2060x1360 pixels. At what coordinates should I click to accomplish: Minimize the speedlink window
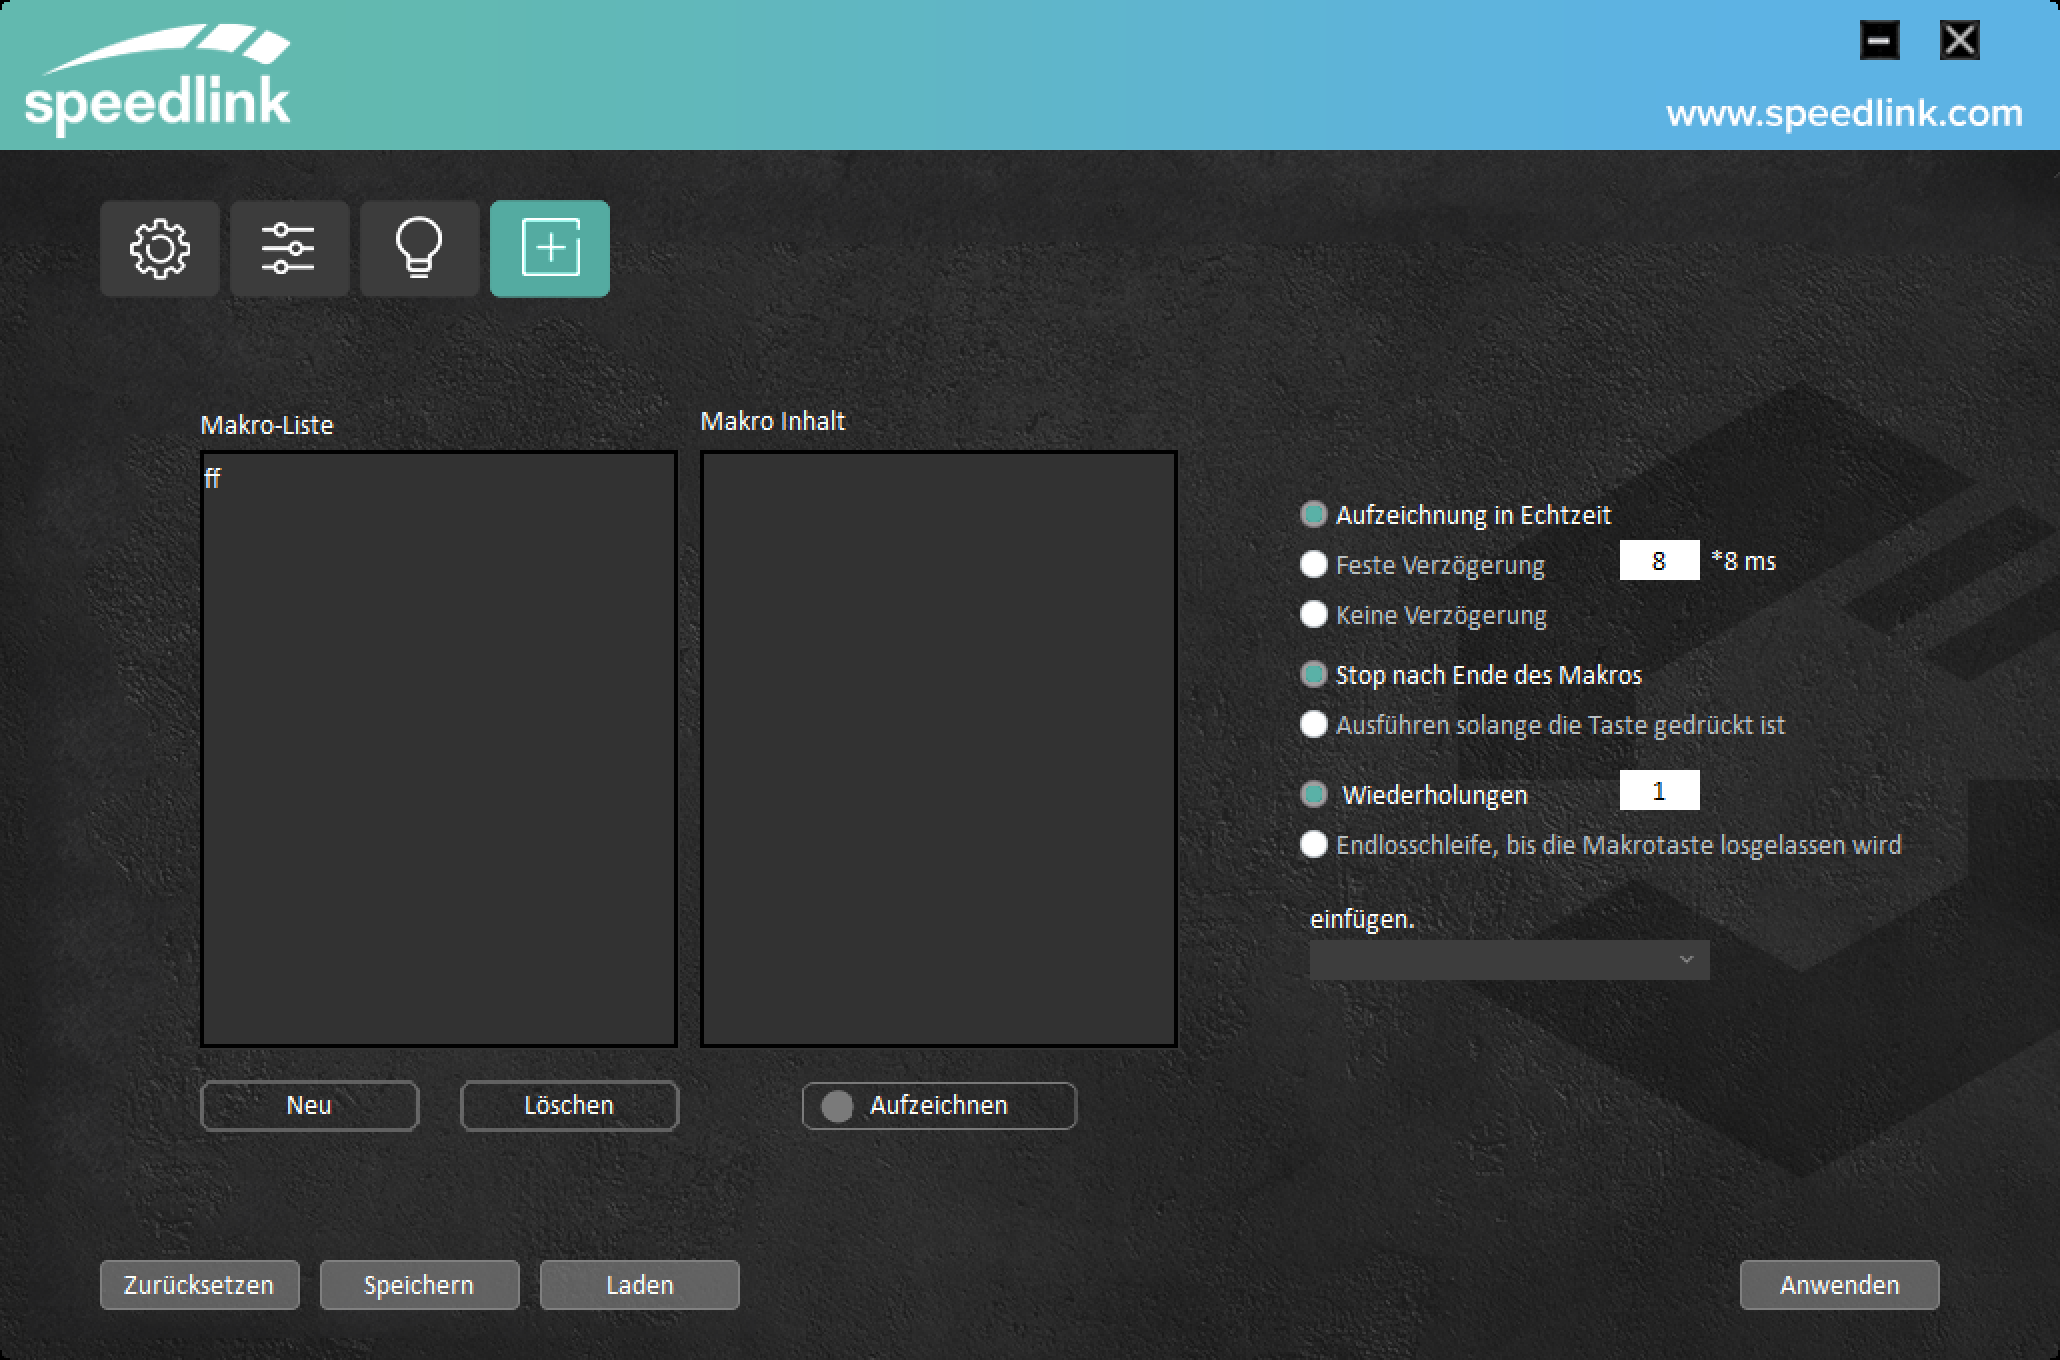[x=1879, y=41]
